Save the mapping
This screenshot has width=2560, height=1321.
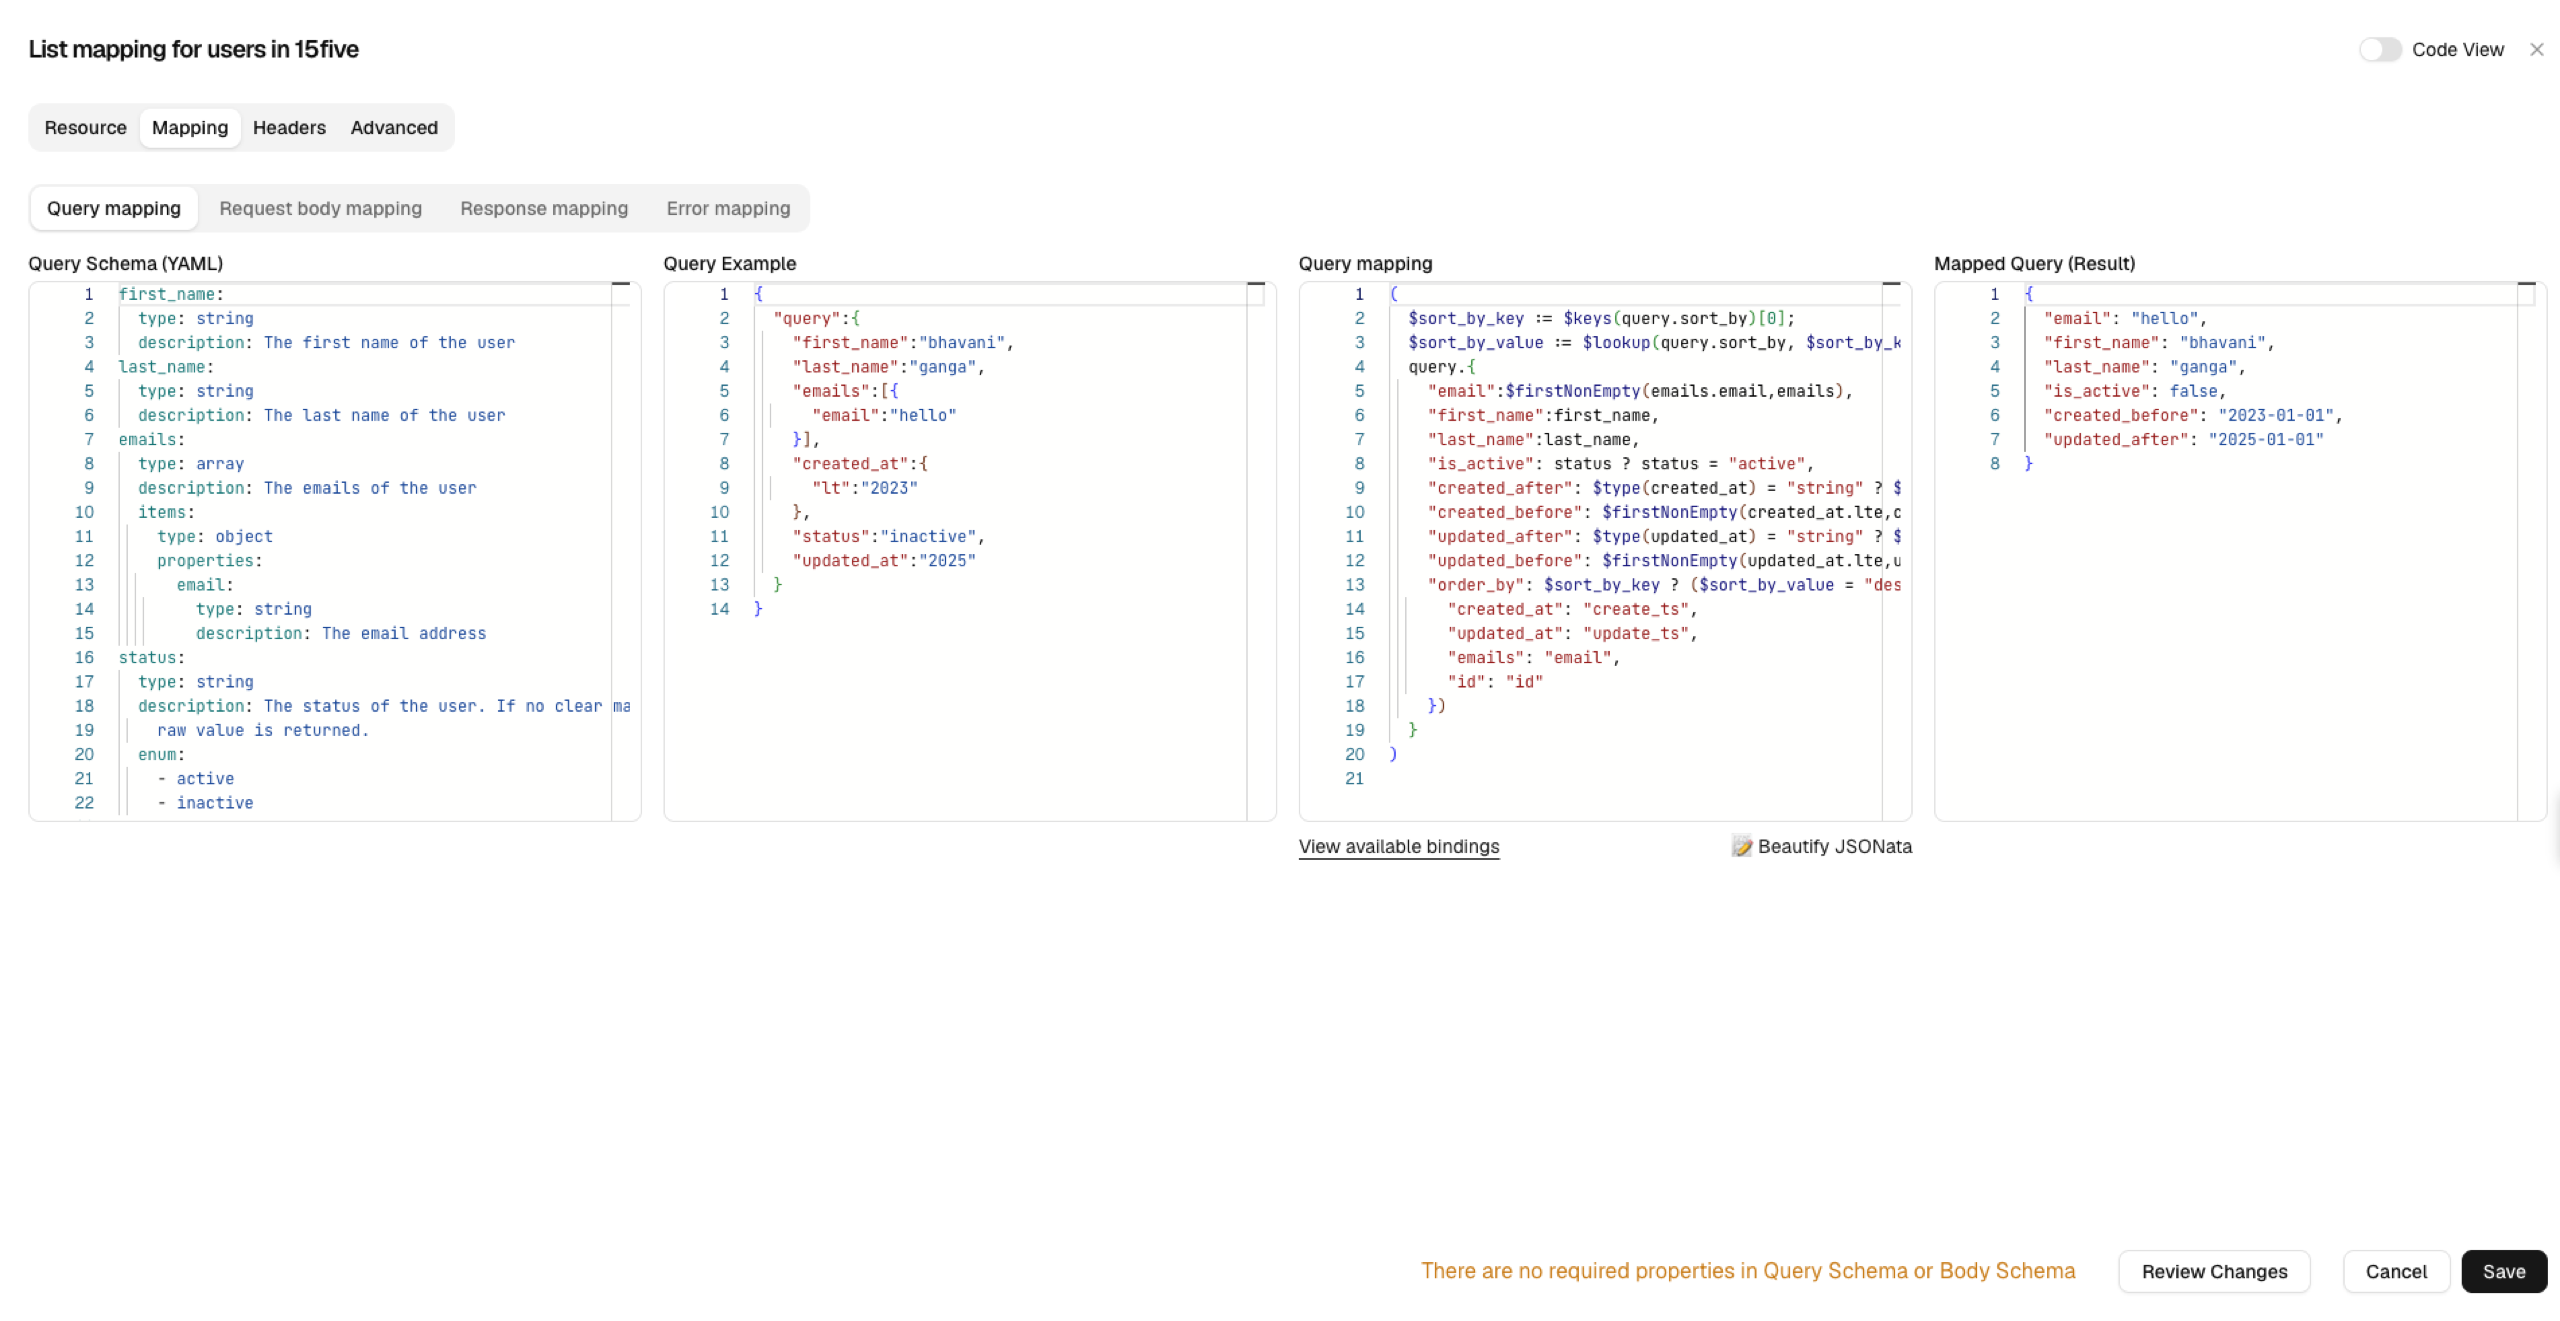pos(2504,1271)
